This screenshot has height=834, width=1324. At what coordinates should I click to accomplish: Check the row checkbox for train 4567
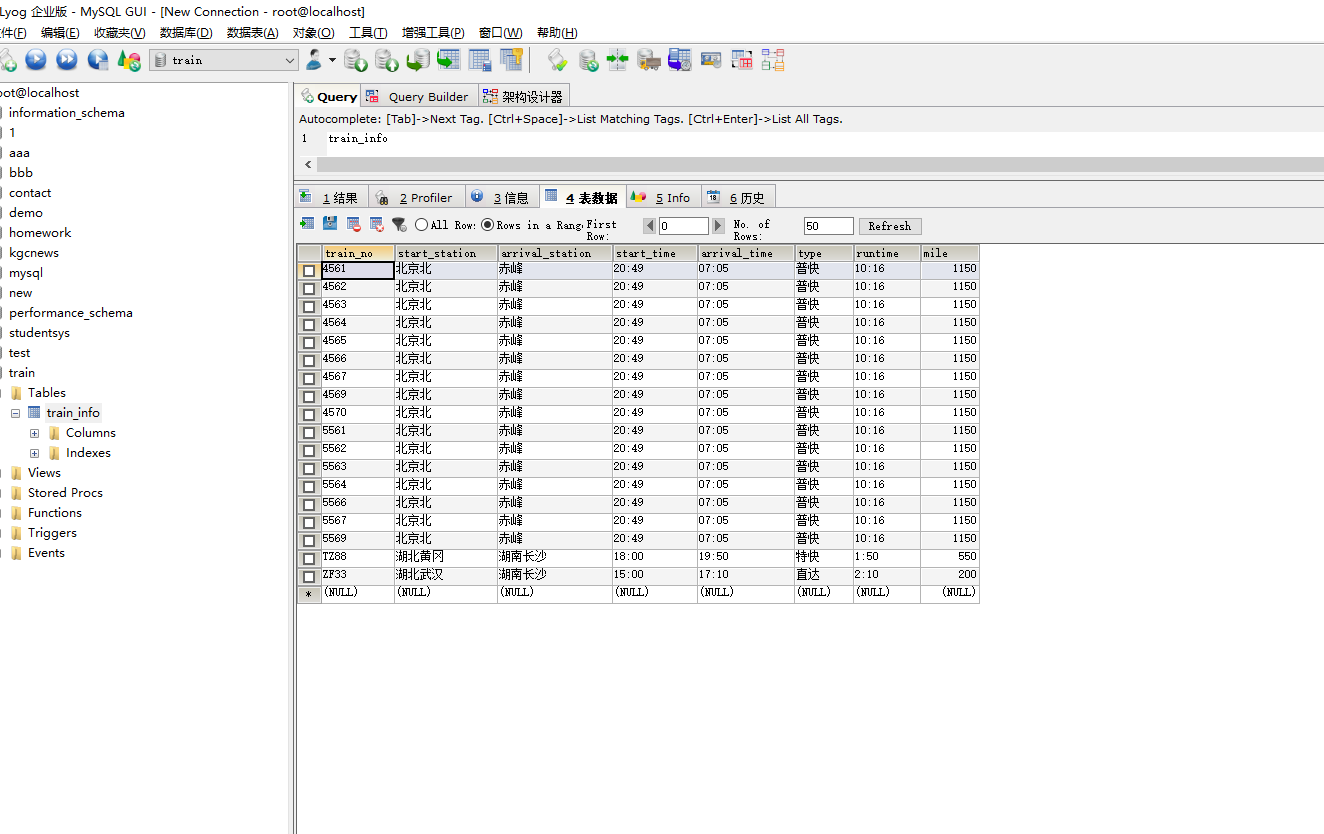point(309,379)
